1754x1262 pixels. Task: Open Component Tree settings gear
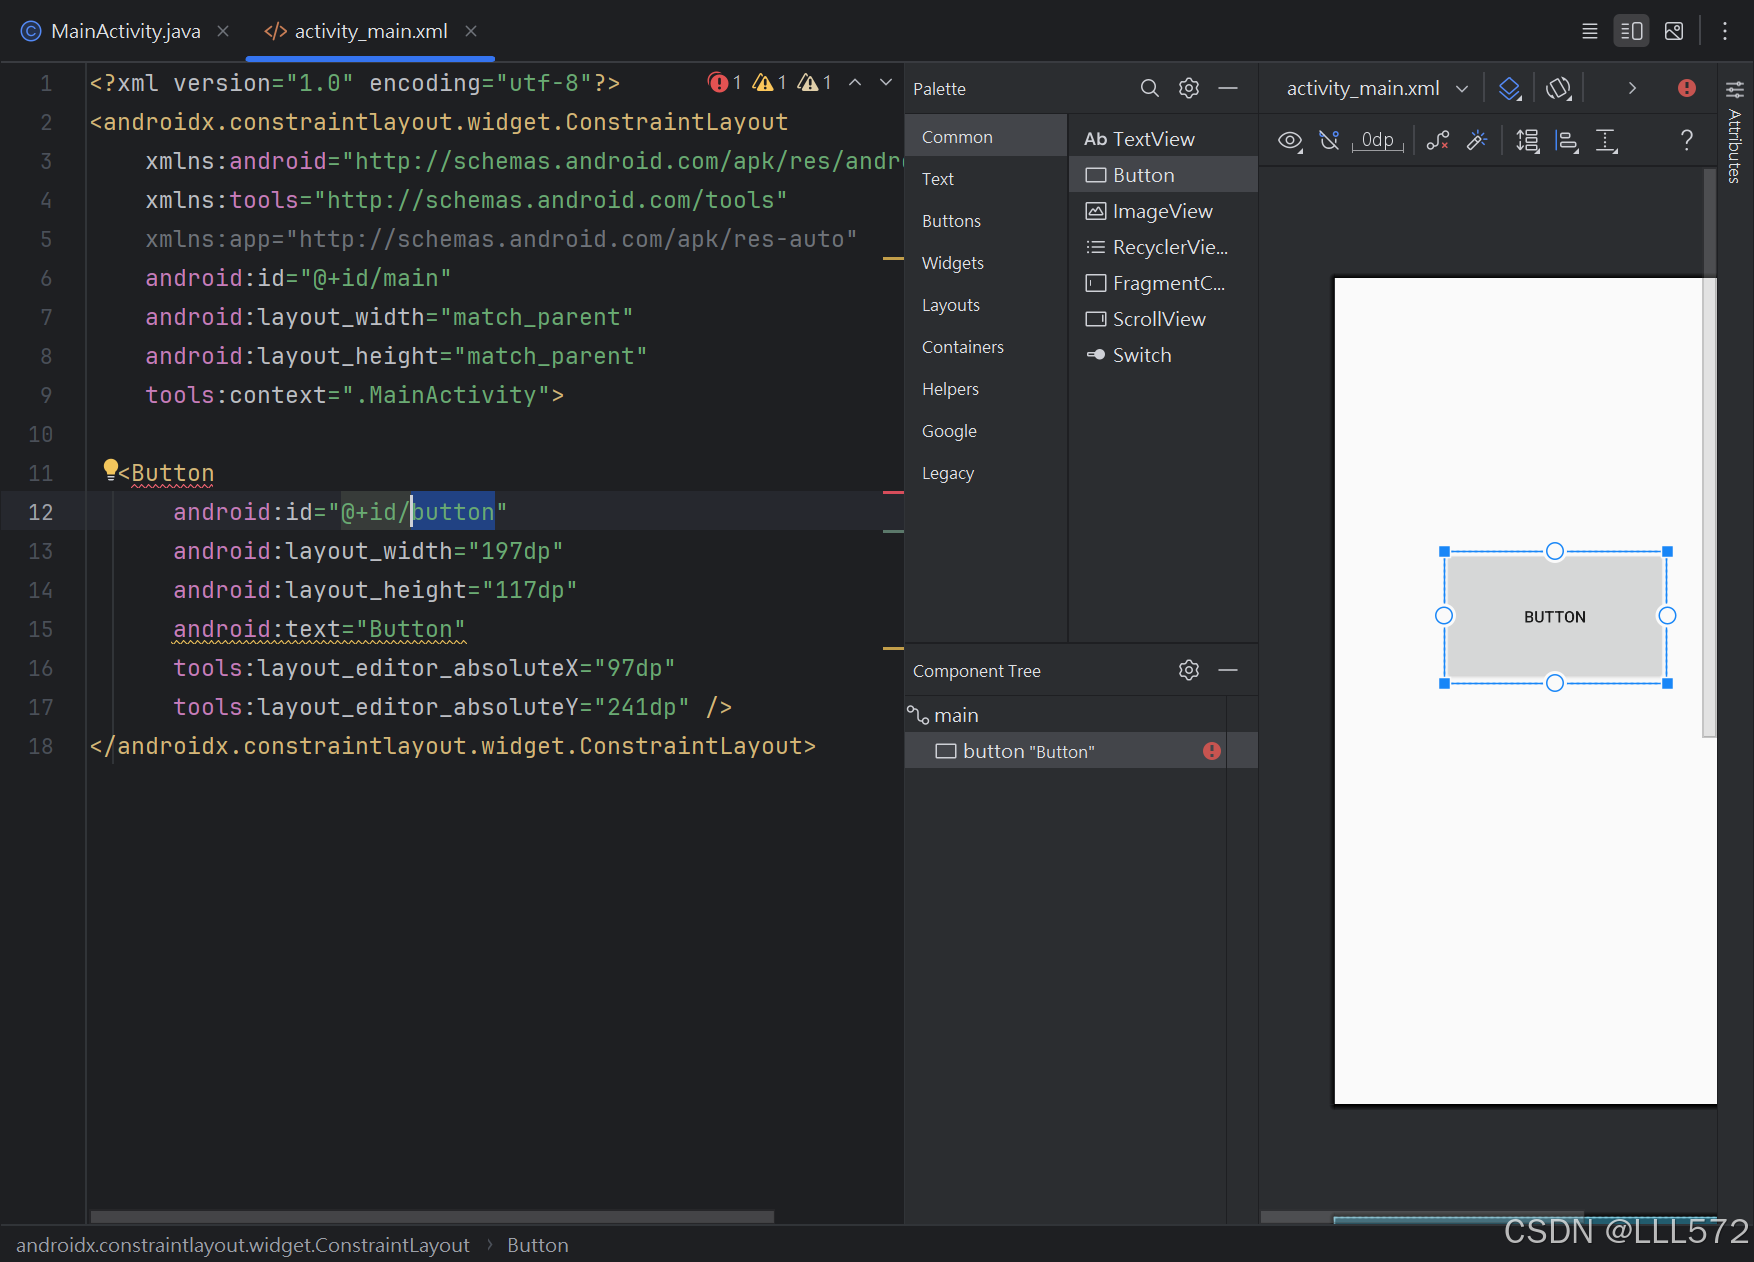(x=1189, y=670)
